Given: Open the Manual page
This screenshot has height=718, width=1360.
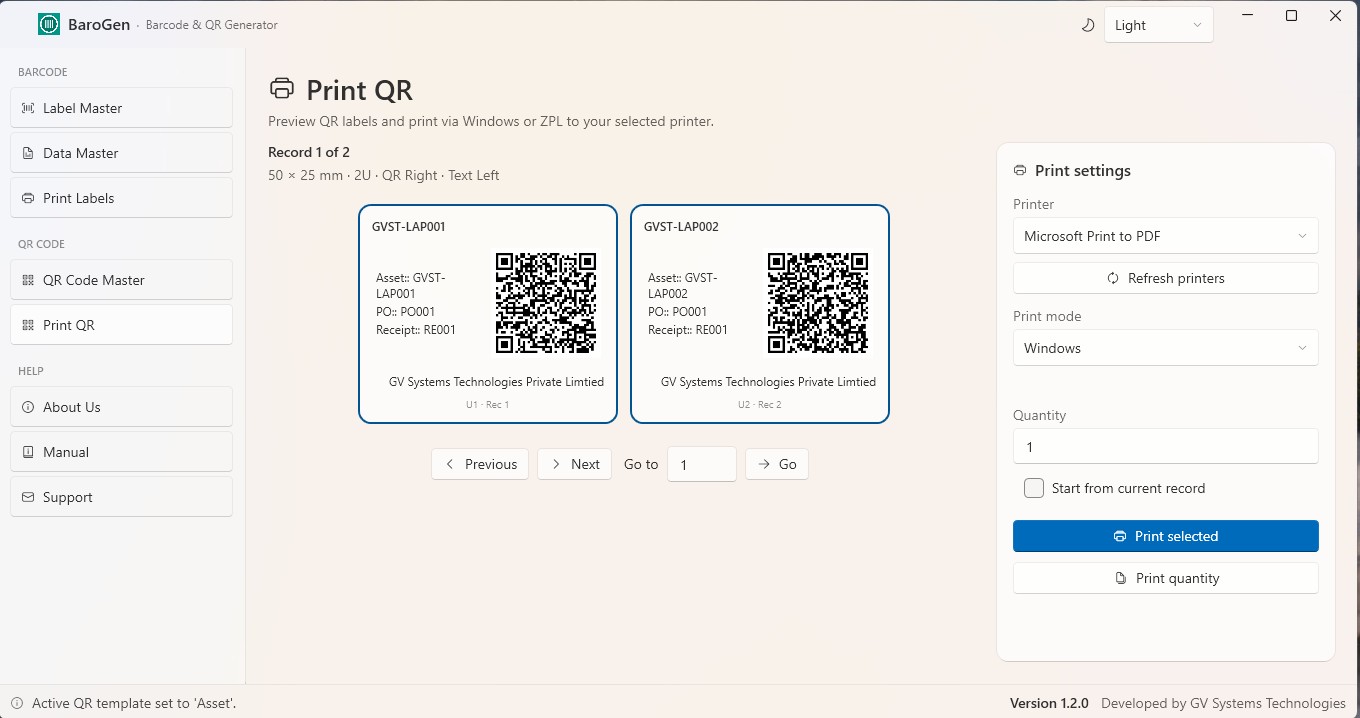Looking at the screenshot, I should pos(121,452).
